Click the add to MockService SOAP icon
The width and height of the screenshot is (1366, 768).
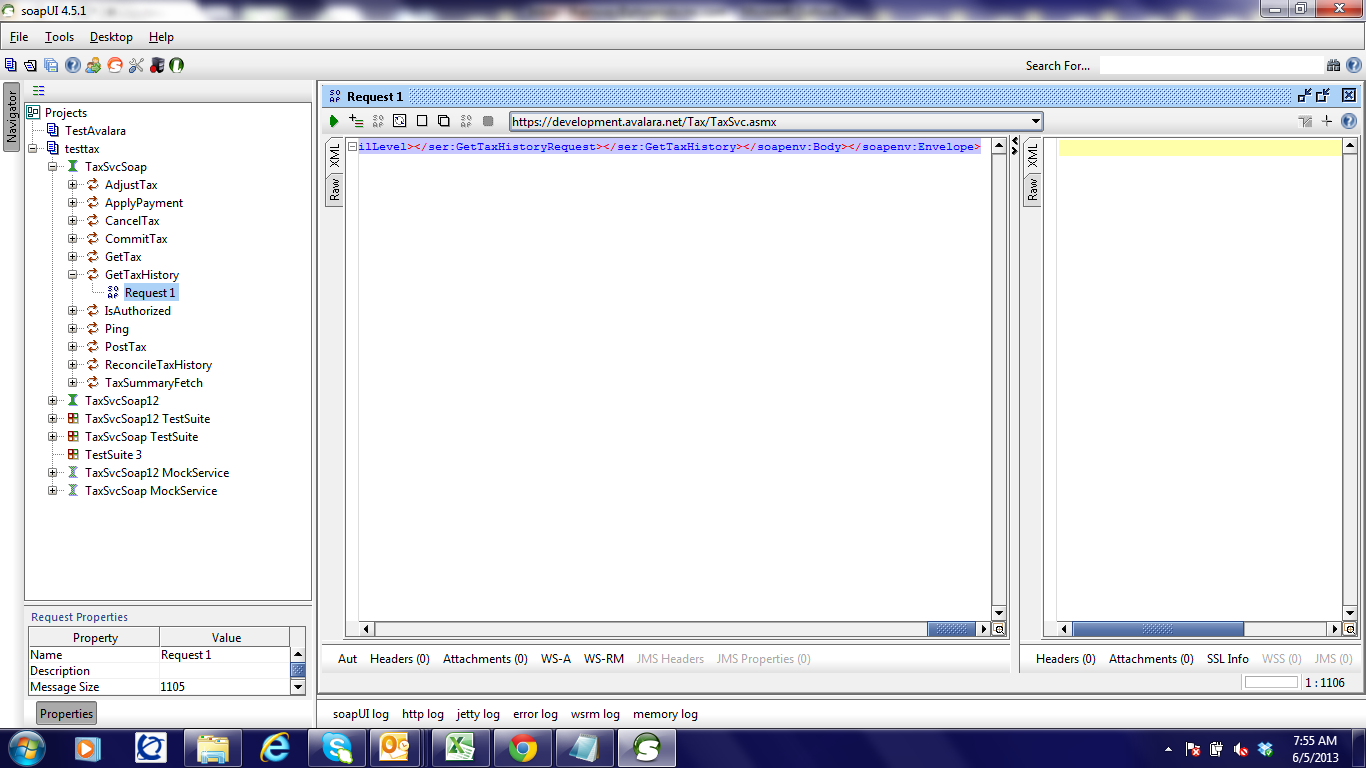pos(378,121)
